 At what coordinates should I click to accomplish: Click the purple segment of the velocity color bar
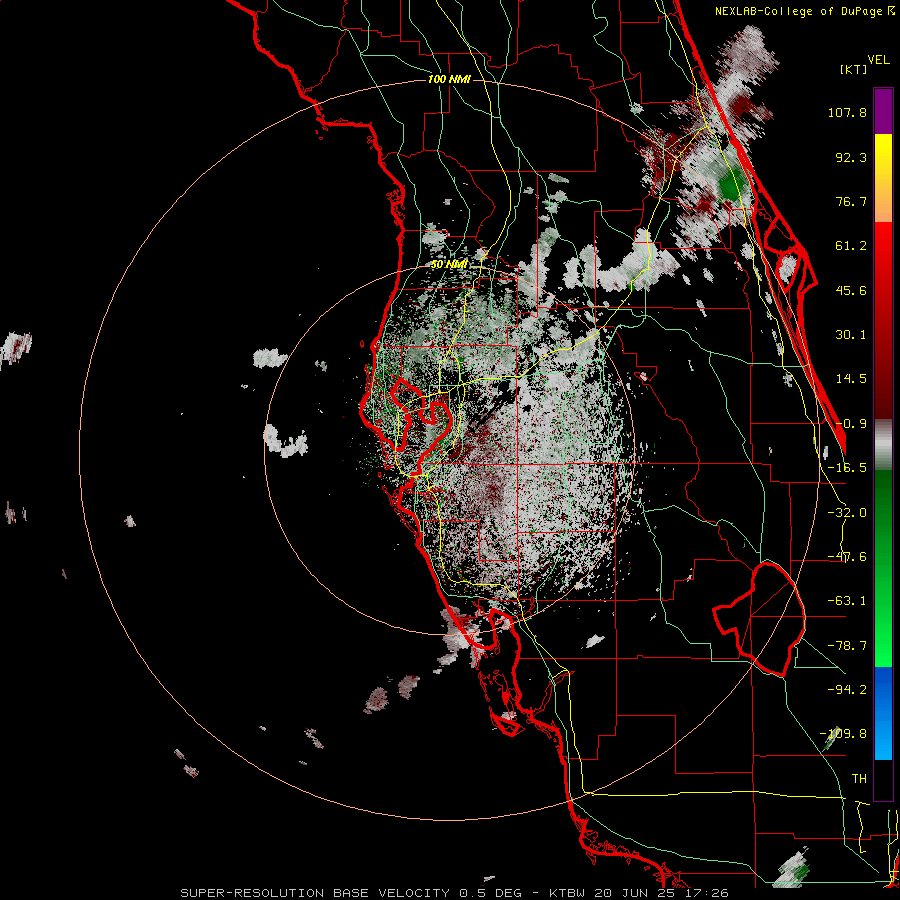pos(883,111)
